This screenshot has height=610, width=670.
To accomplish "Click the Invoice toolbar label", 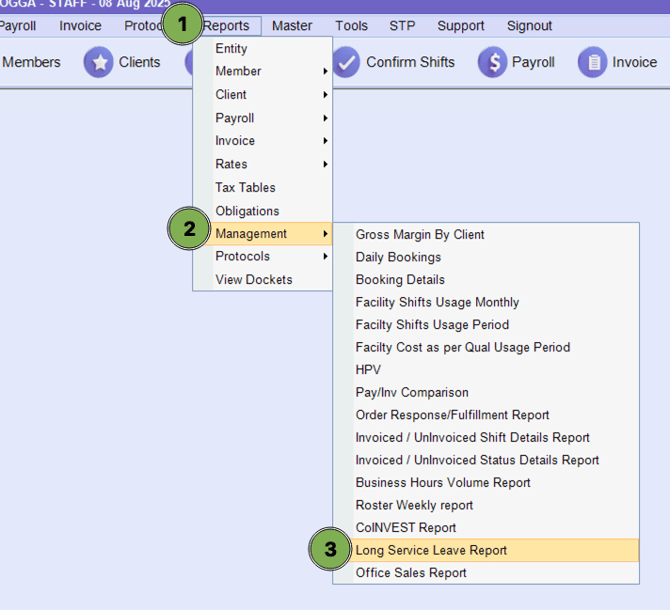I will pos(635,62).
